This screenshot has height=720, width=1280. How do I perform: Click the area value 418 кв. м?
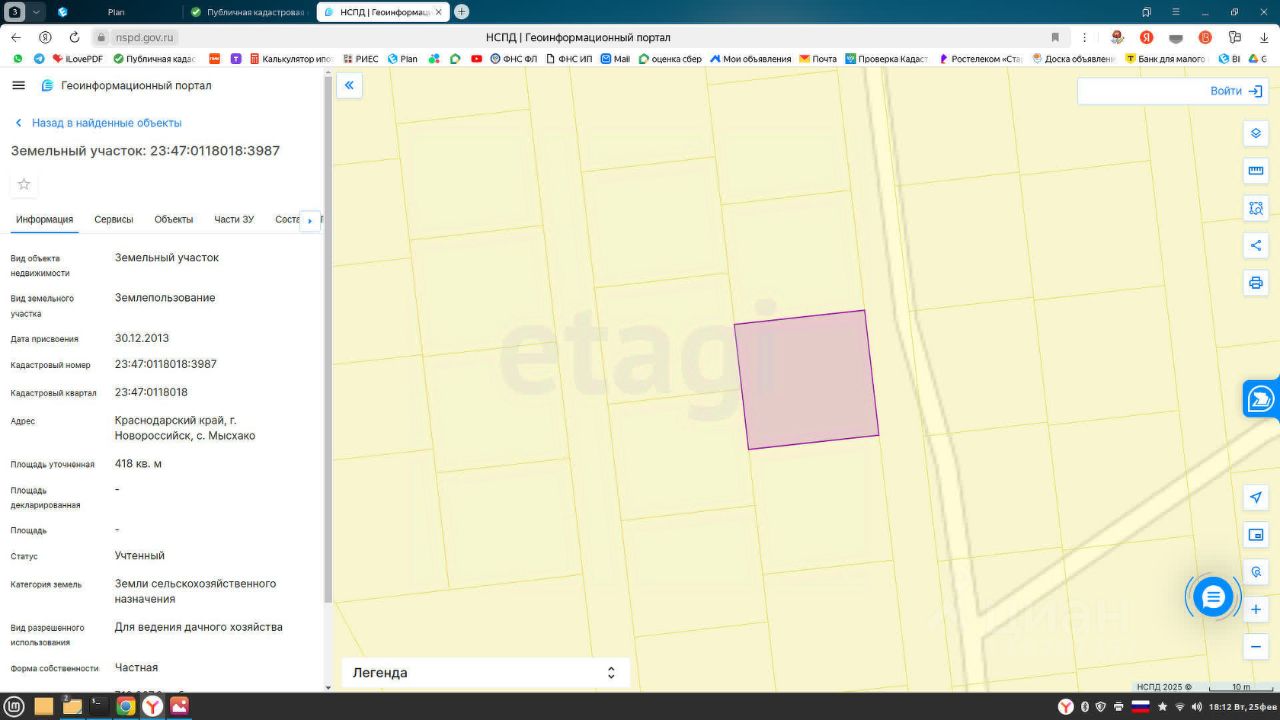tap(138, 464)
